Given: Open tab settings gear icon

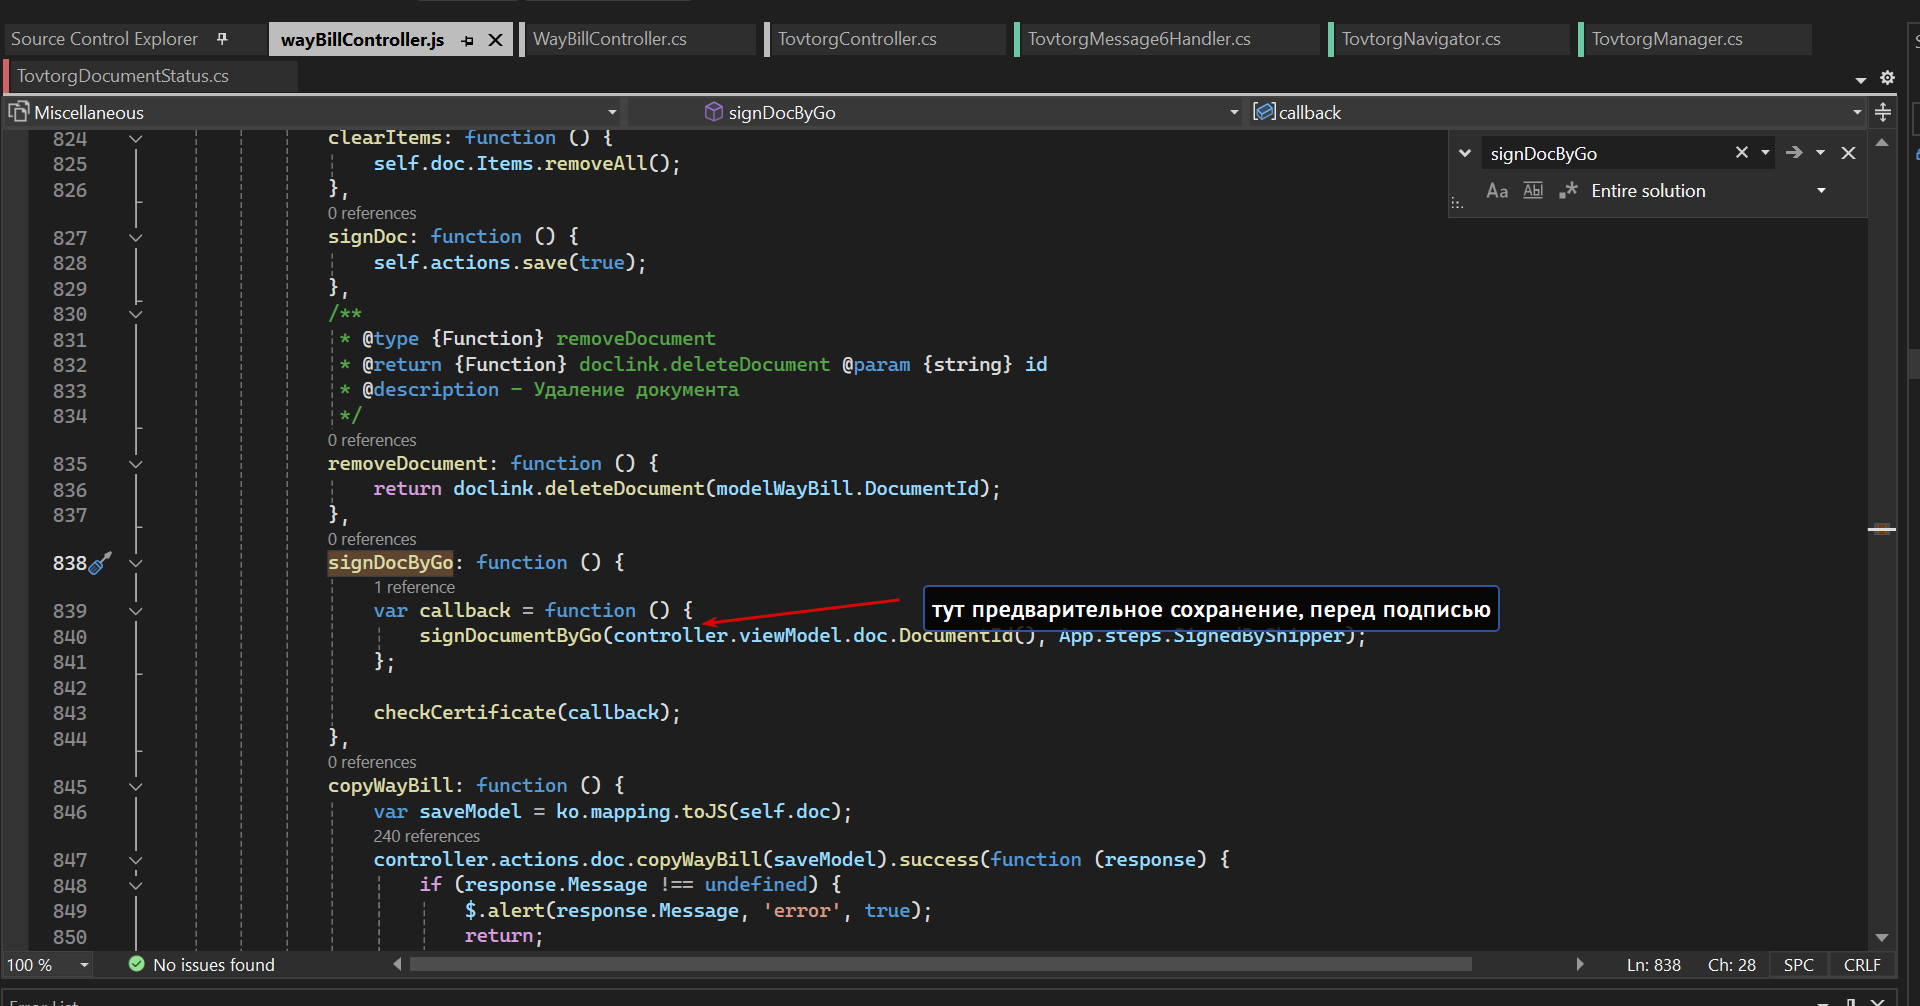Looking at the screenshot, I should [x=1887, y=77].
